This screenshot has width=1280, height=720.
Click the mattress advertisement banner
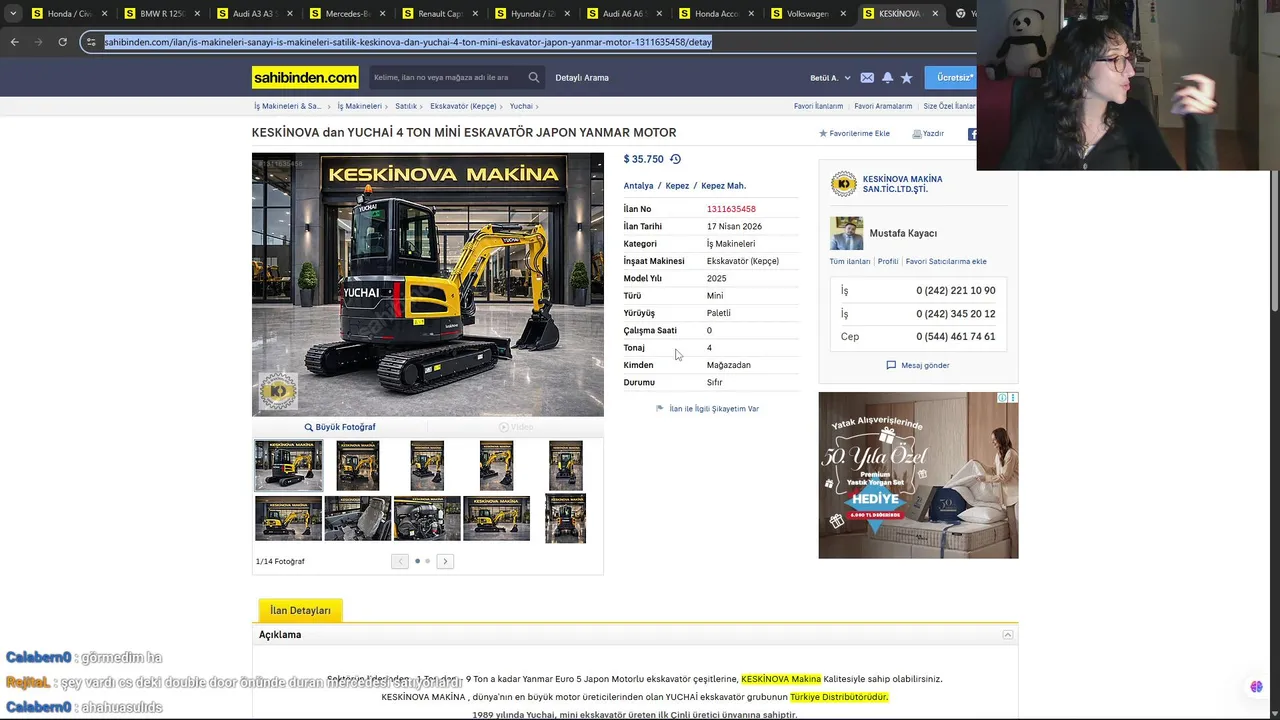(x=918, y=475)
